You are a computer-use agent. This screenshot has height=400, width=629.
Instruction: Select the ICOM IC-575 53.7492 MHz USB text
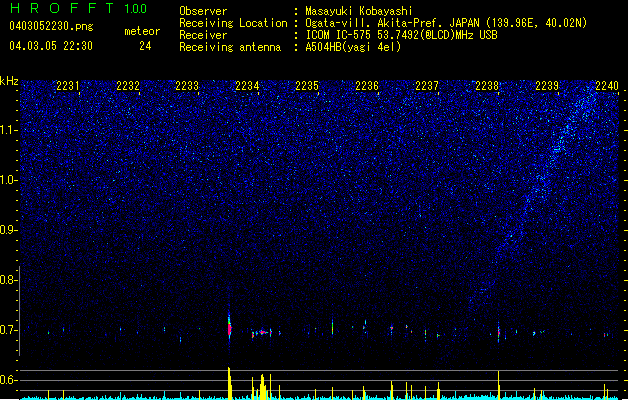[x=402, y=35]
